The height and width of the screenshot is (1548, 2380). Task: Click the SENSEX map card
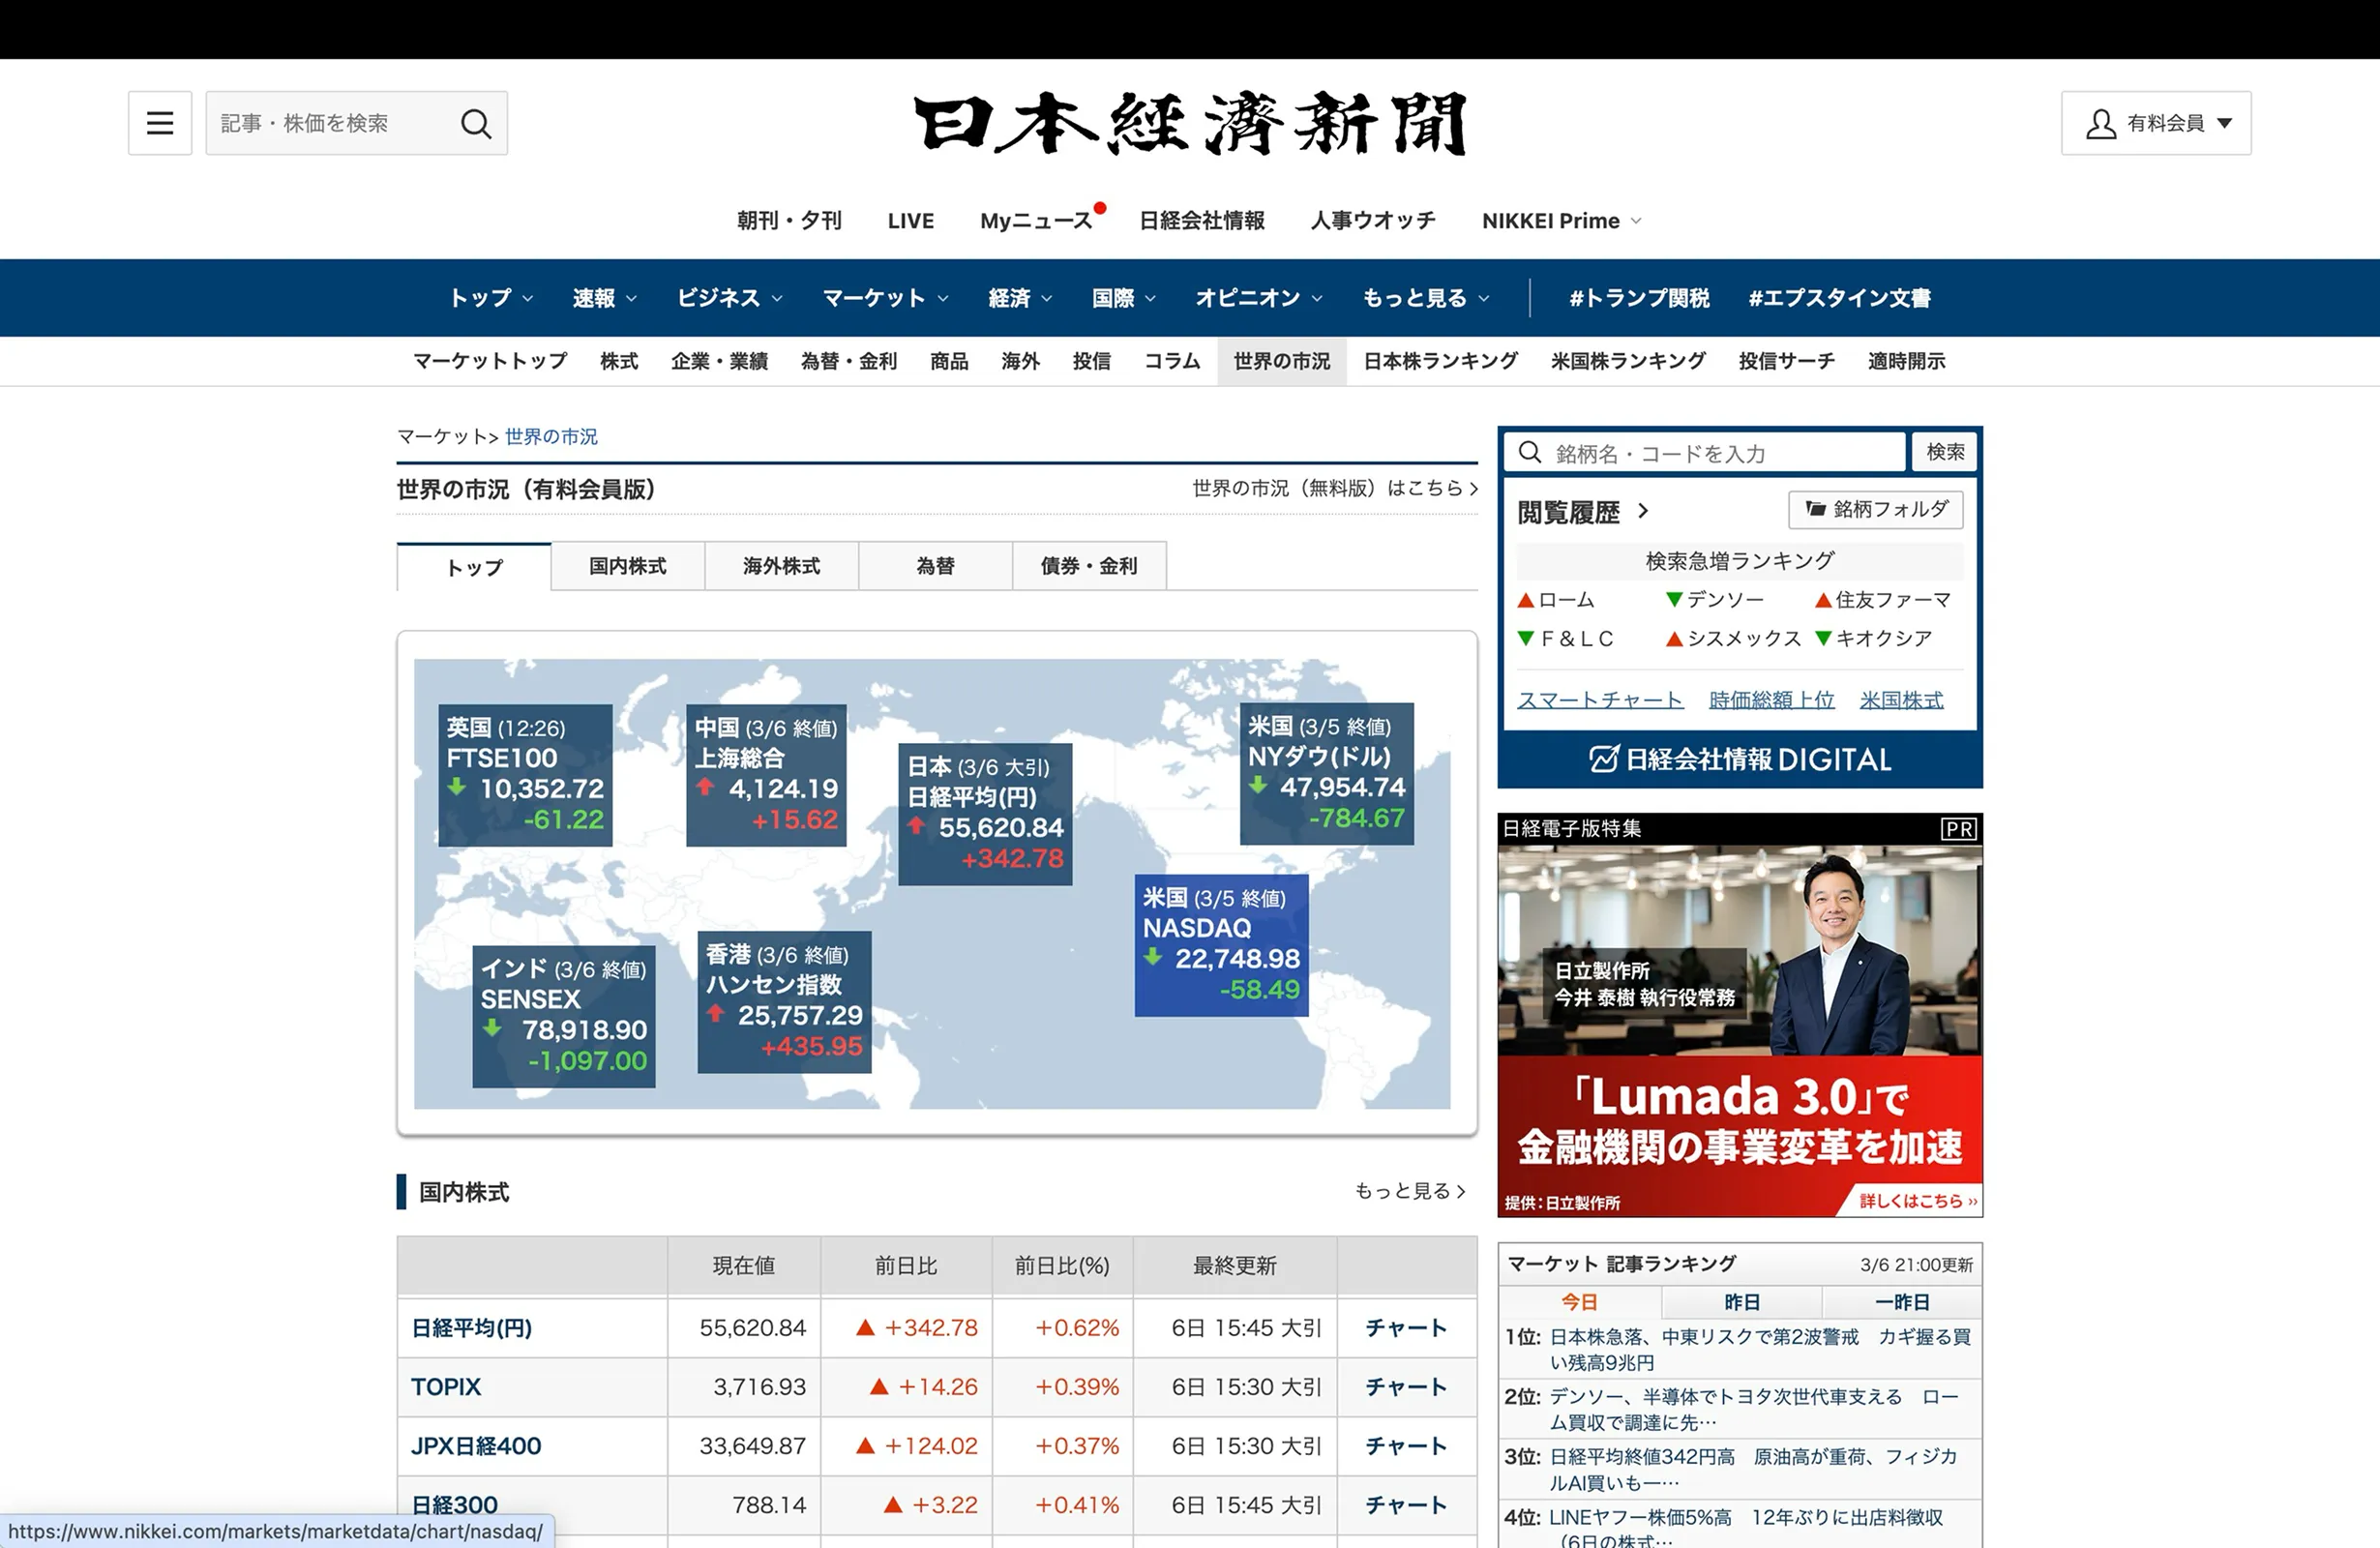click(564, 1016)
